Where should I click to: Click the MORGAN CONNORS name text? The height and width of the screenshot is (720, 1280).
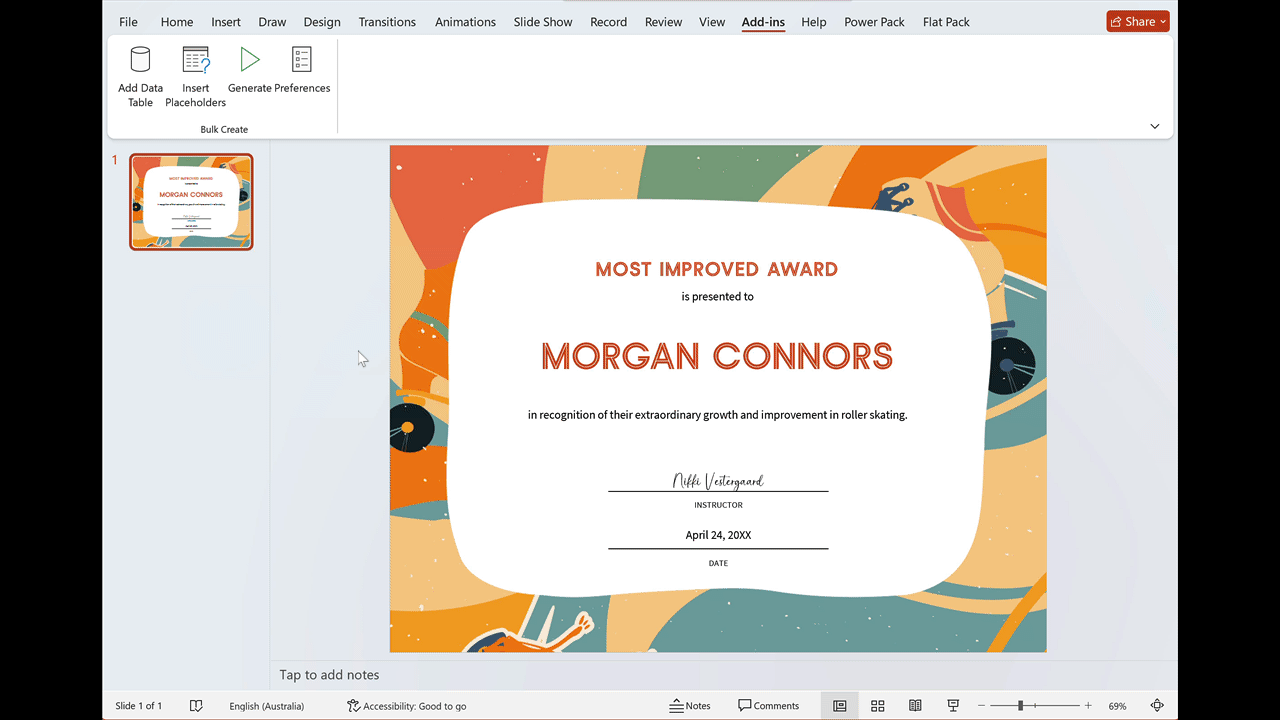coord(717,356)
